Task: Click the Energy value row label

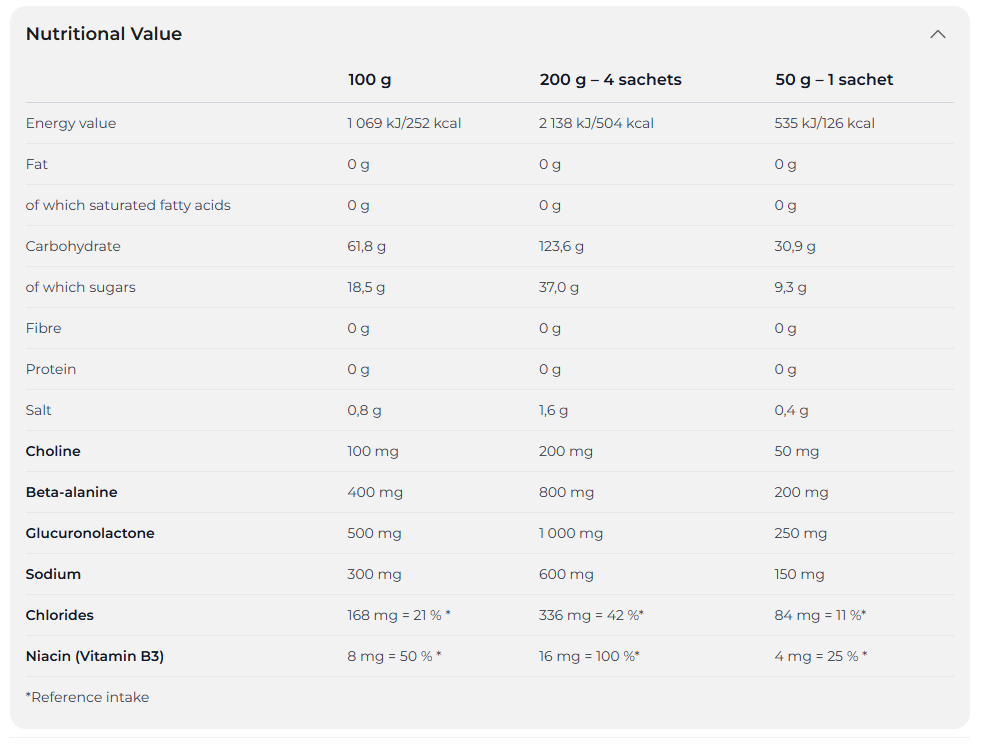Action: 71,123
